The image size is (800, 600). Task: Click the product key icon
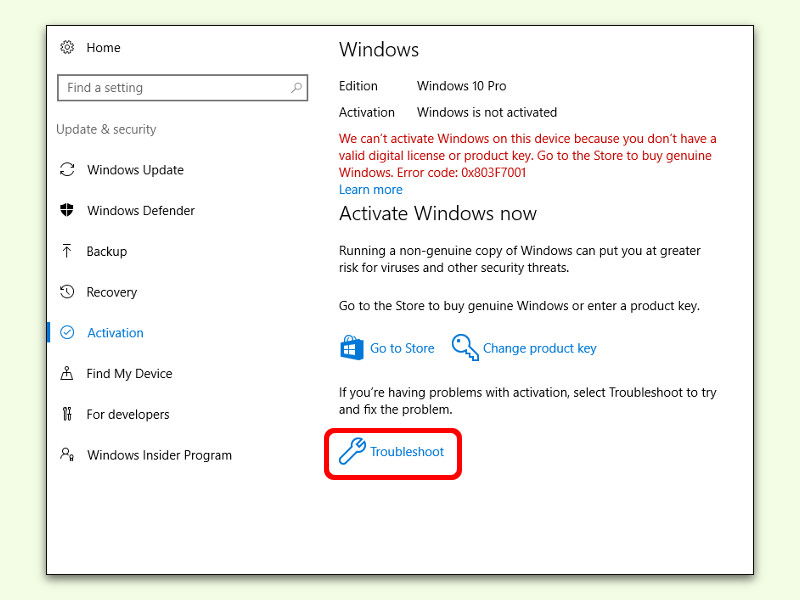tap(465, 347)
